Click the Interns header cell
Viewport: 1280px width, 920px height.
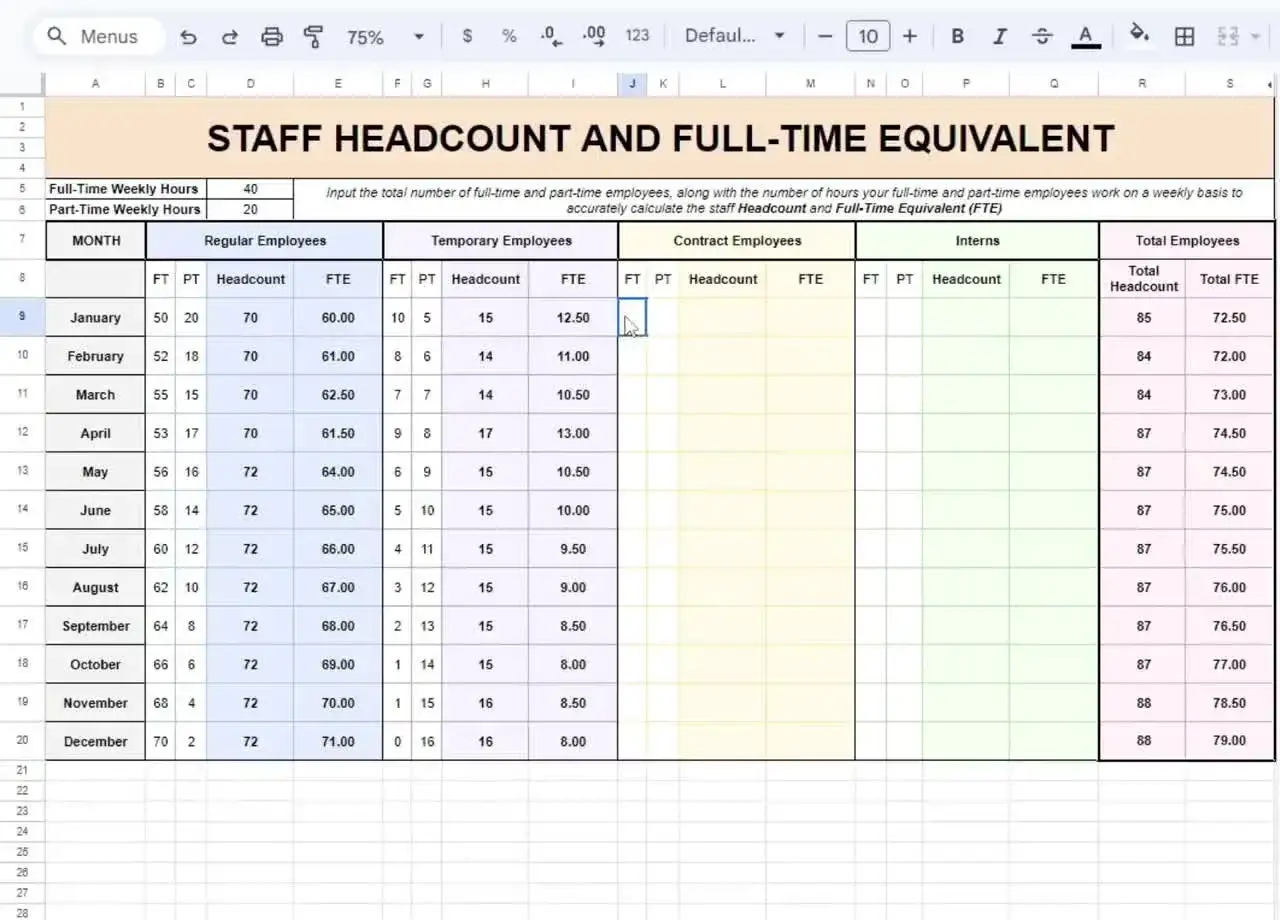point(977,241)
